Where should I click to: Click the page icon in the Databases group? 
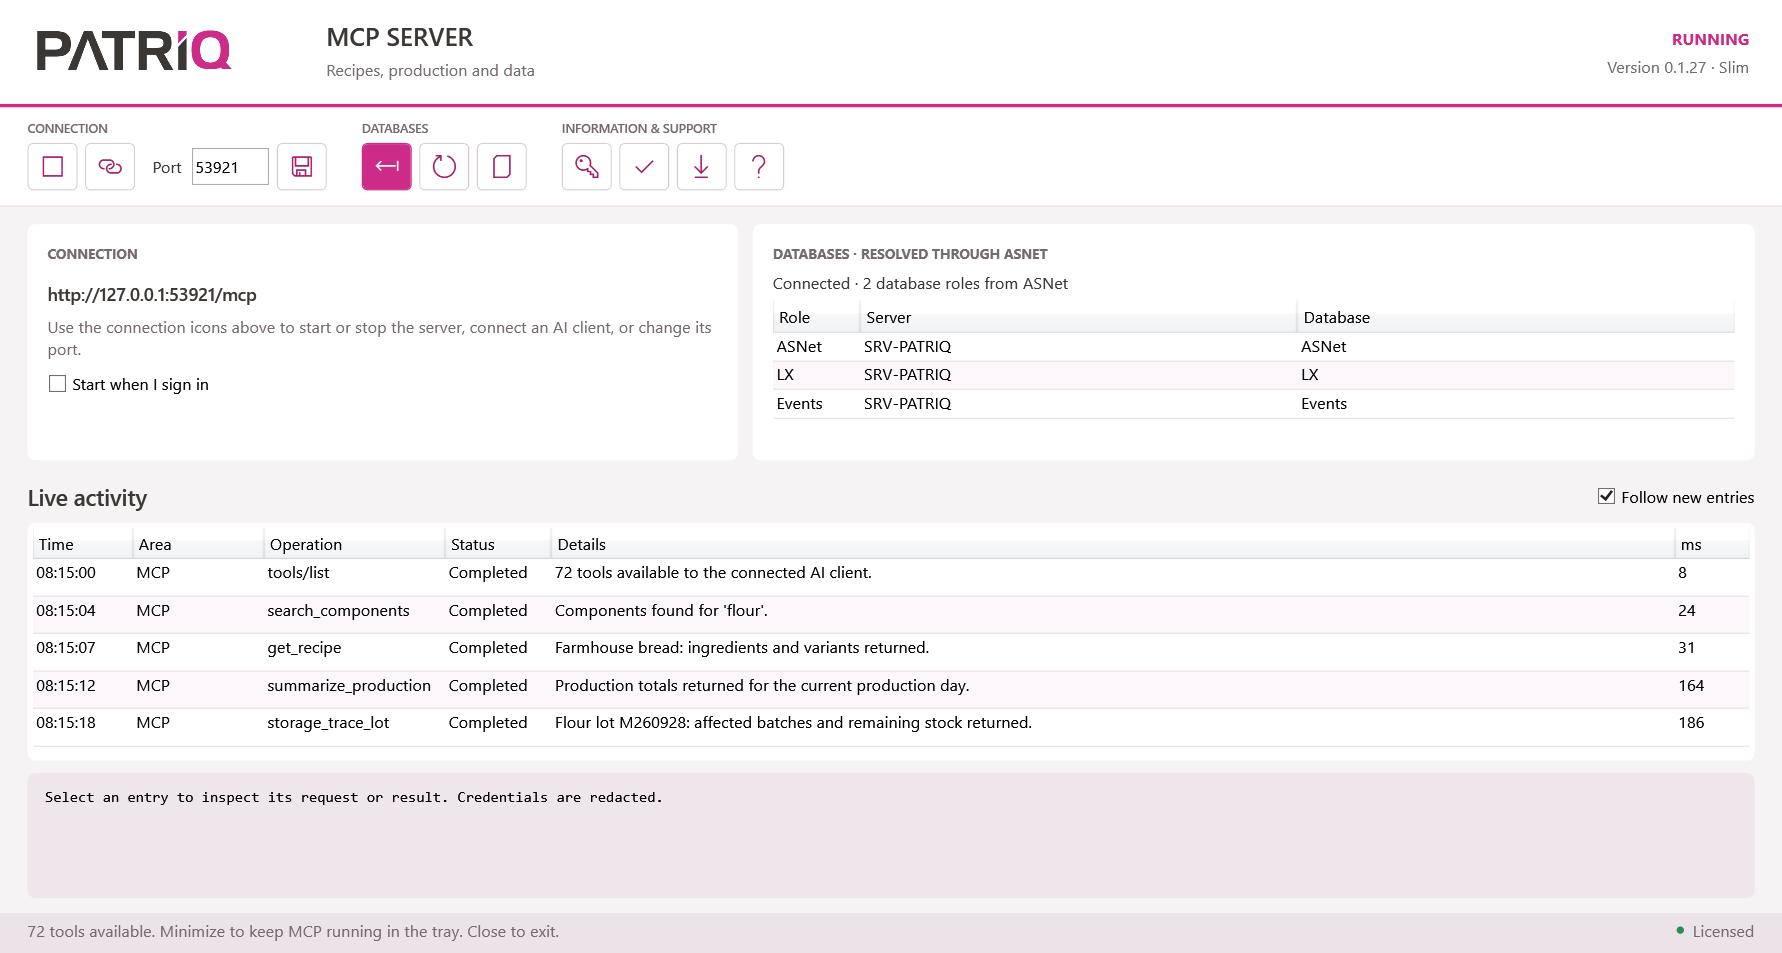coord(502,167)
